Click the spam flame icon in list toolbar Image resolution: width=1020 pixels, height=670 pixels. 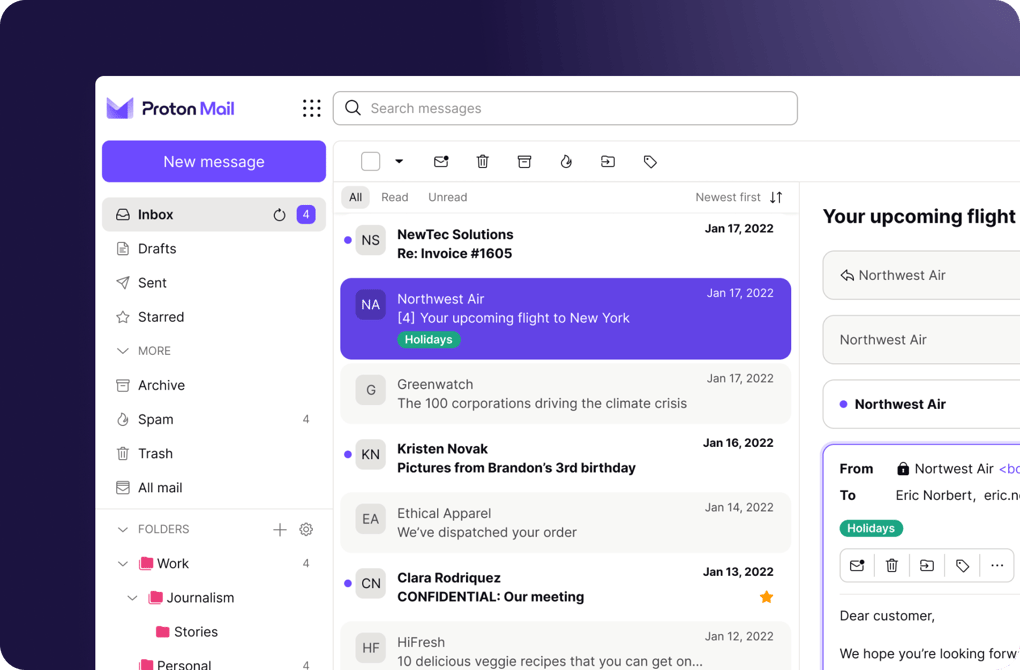[566, 162]
